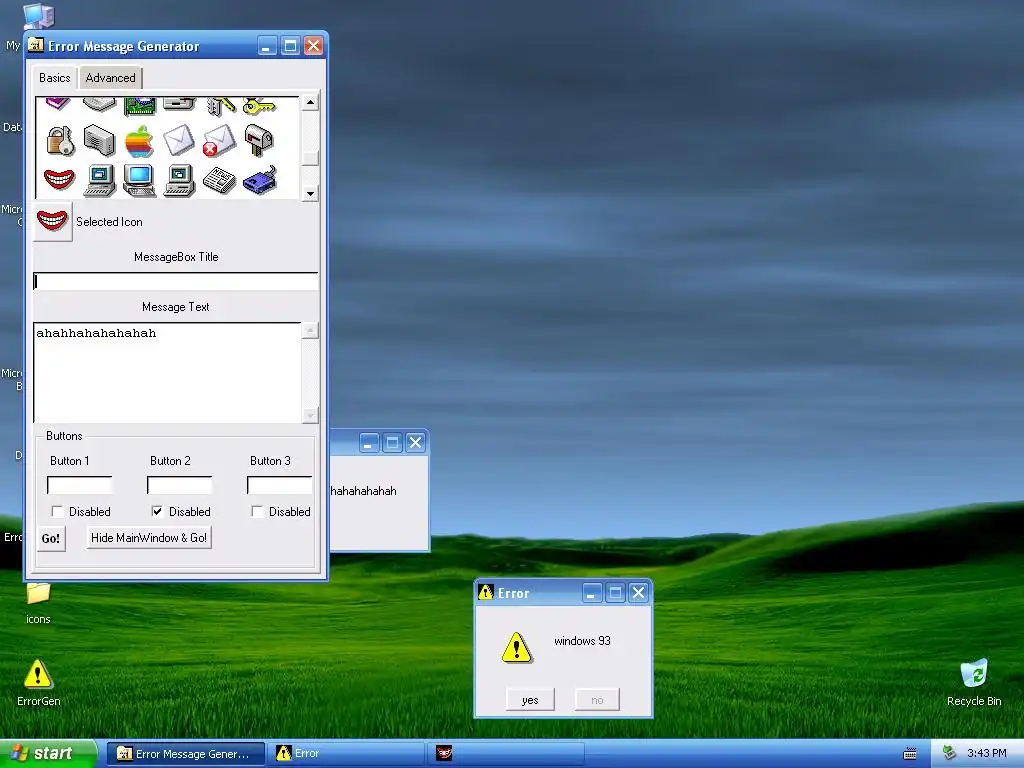Click the icon list scroll up arrow

(x=310, y=103)
